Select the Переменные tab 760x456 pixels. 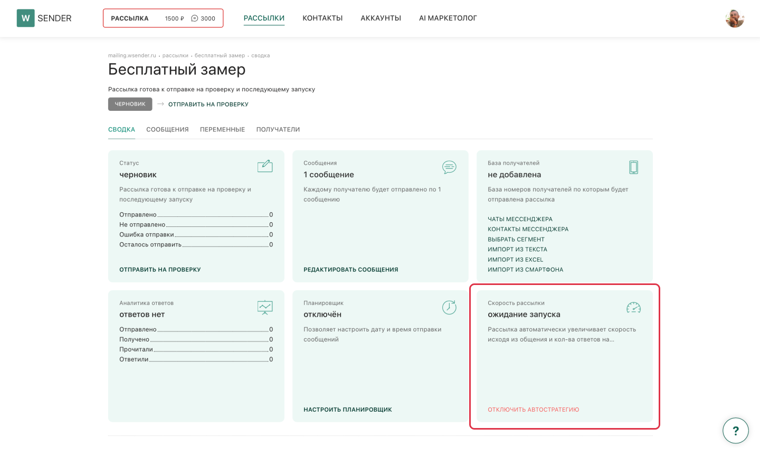click(222, 129)
